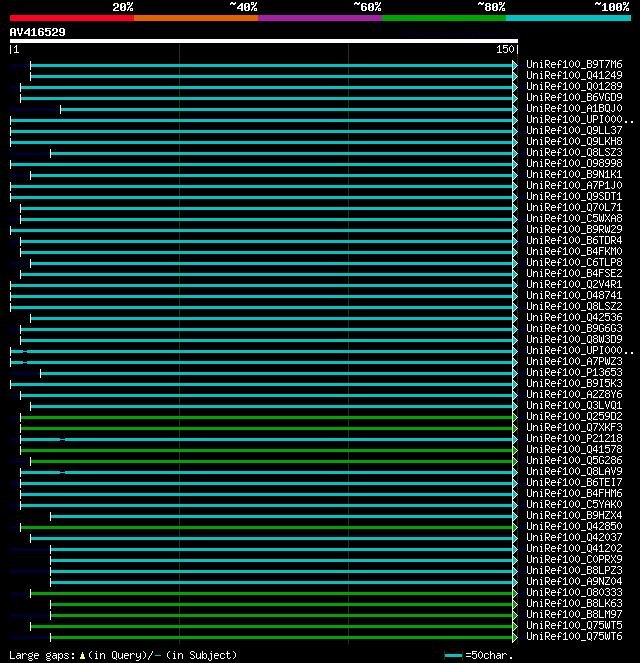Viewport: 640px width, 663px height.
Task: Click the UniRef100_B9I5K3 label
Action: [574, 383]
